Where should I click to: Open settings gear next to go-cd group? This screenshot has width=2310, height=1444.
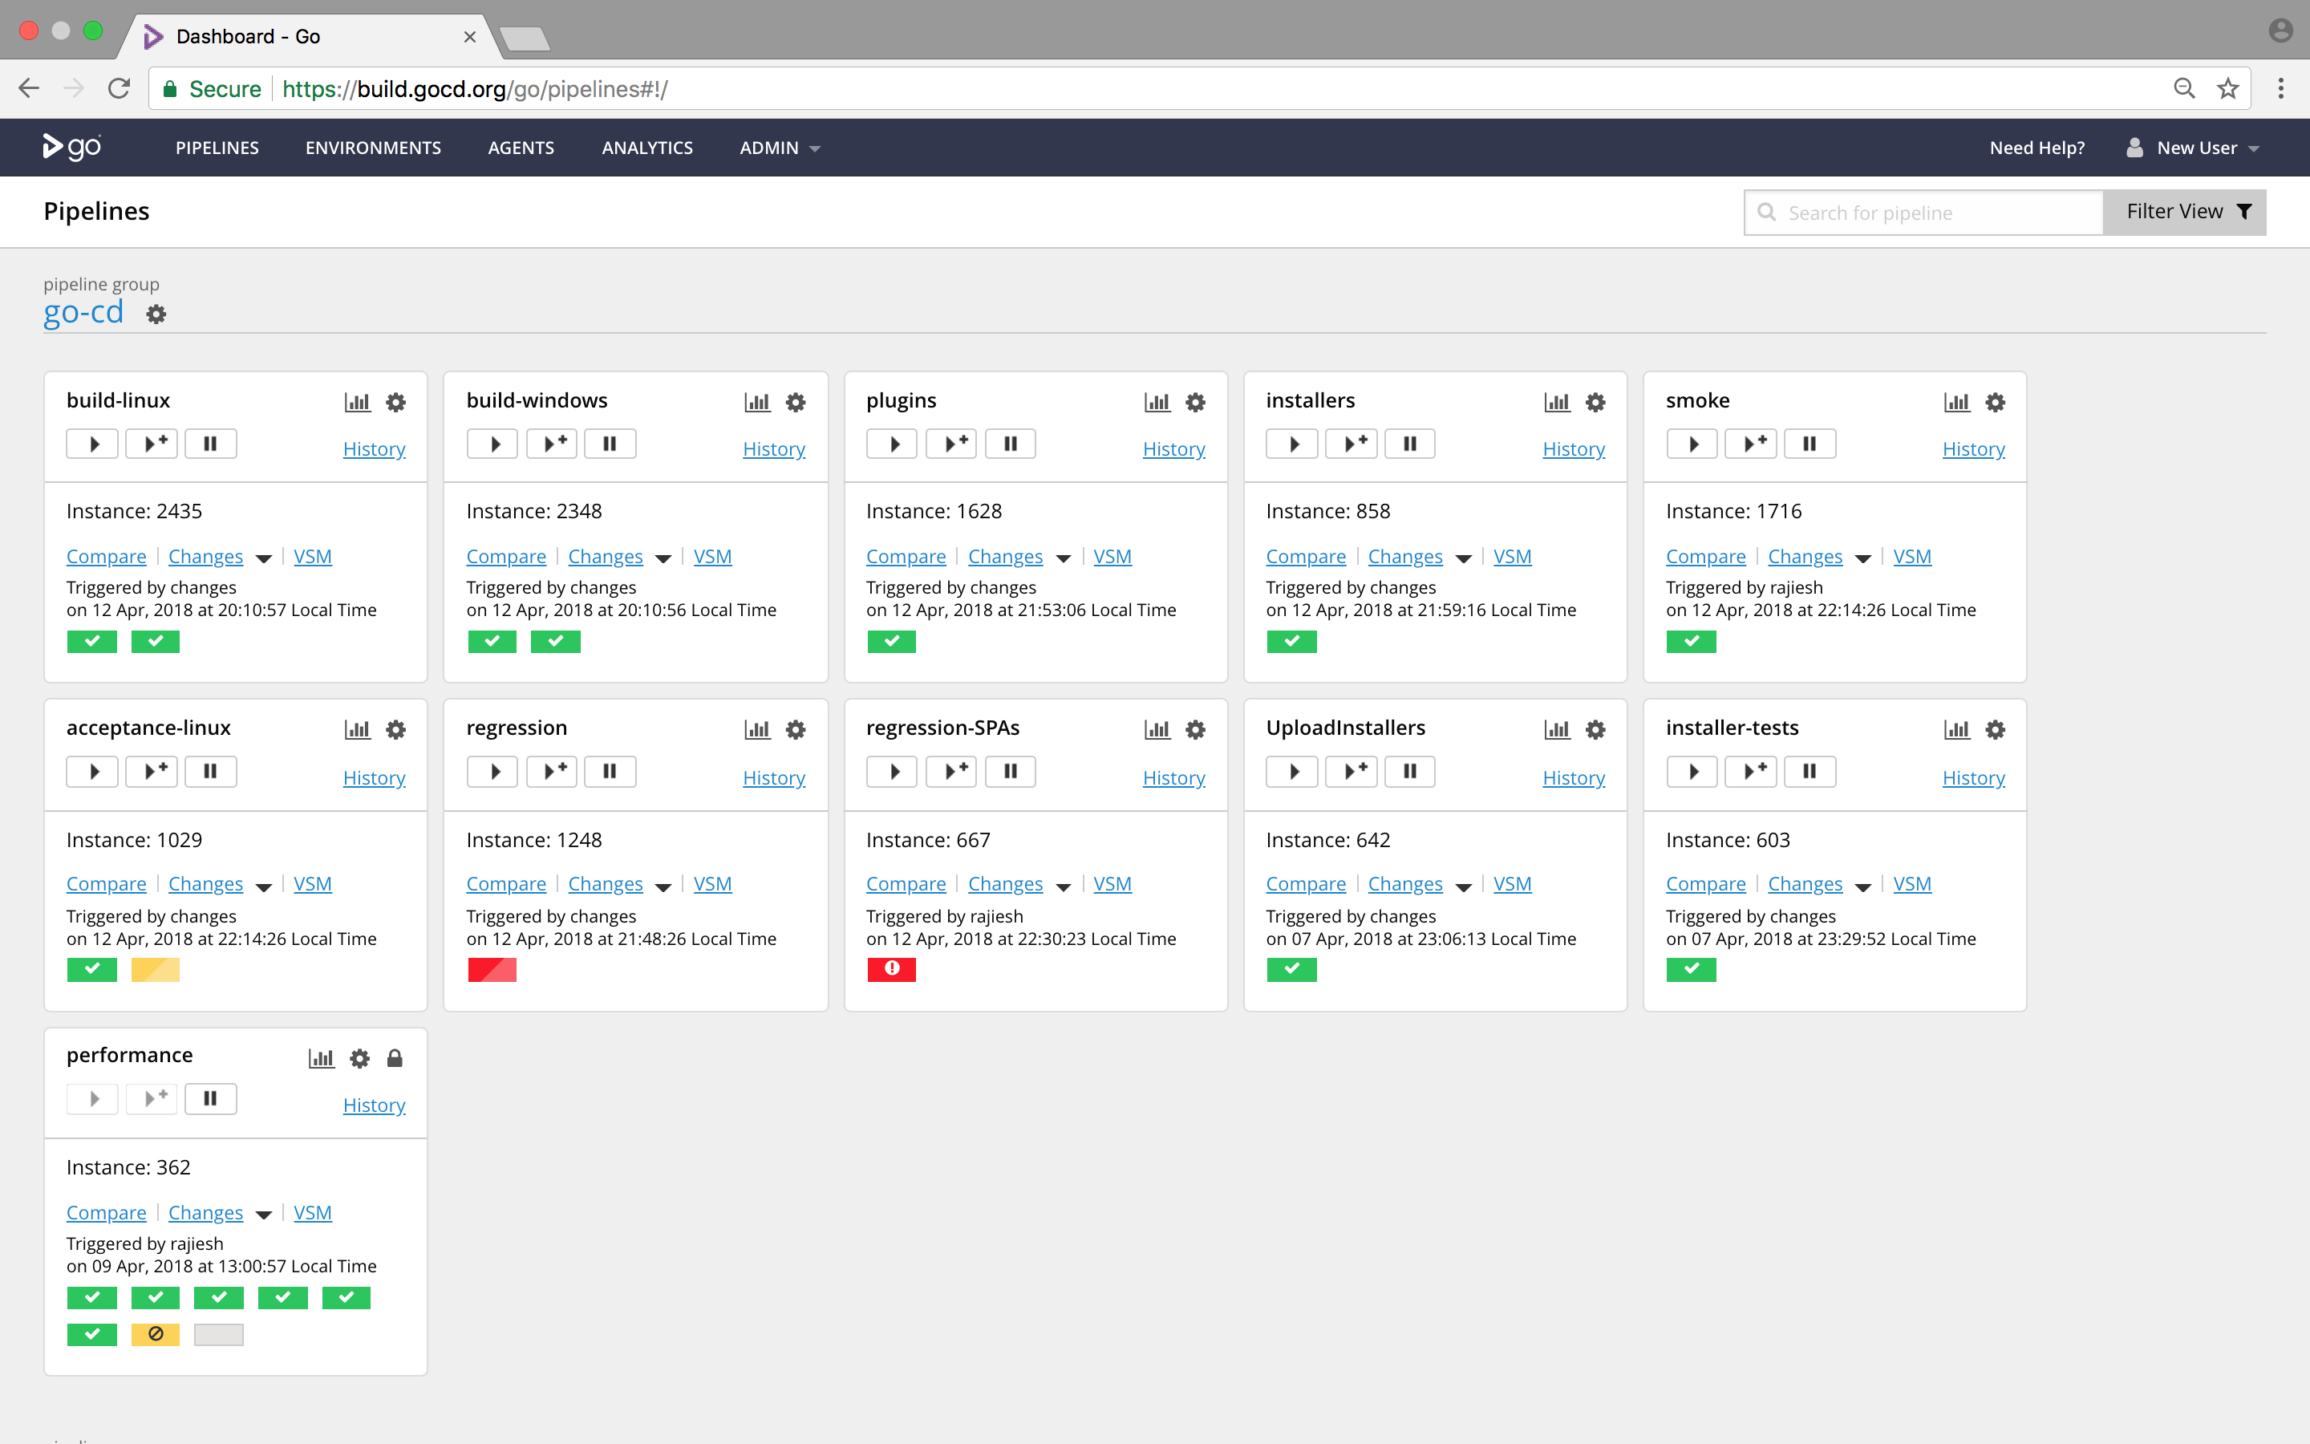[x=156, y=313]
